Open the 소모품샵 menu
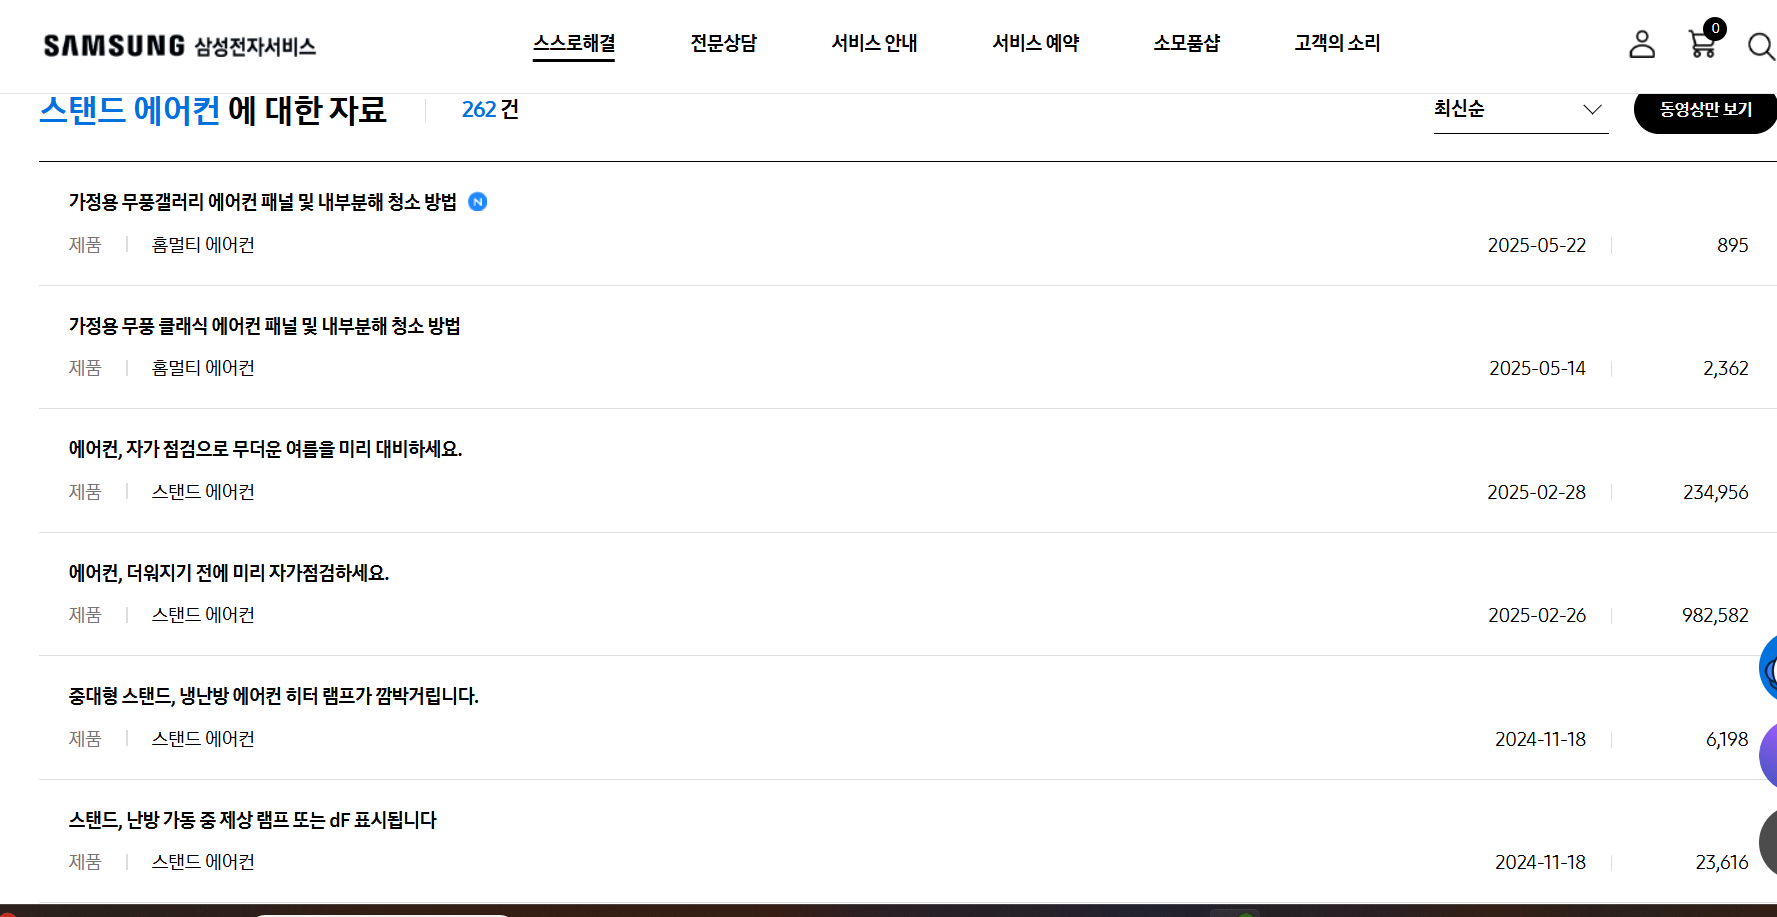This screenshot has height=917, width=1777. point(1187,43)
